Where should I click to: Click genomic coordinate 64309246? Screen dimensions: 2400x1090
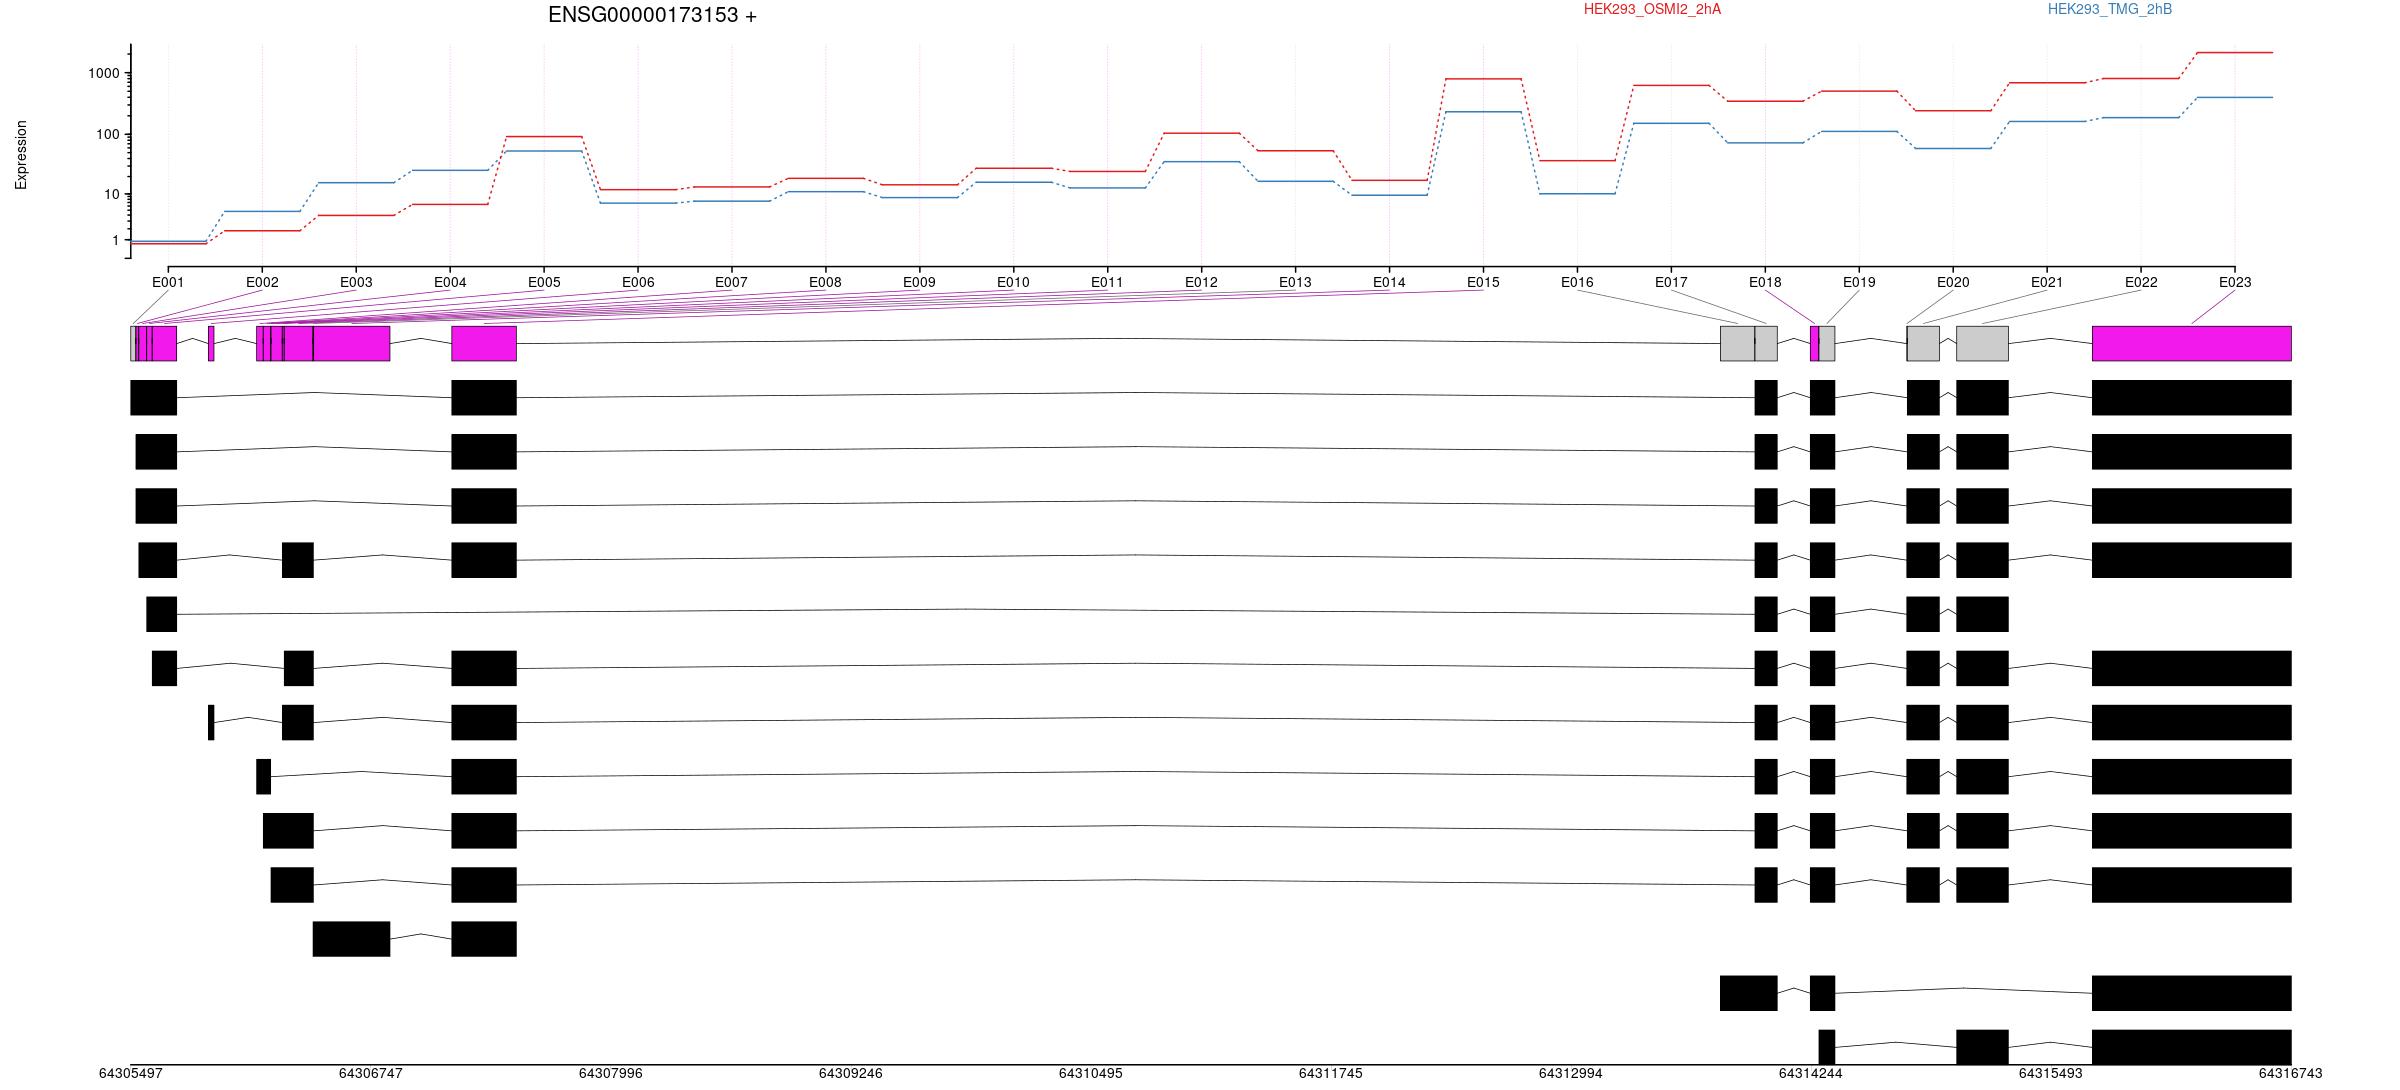(851, 1073)
